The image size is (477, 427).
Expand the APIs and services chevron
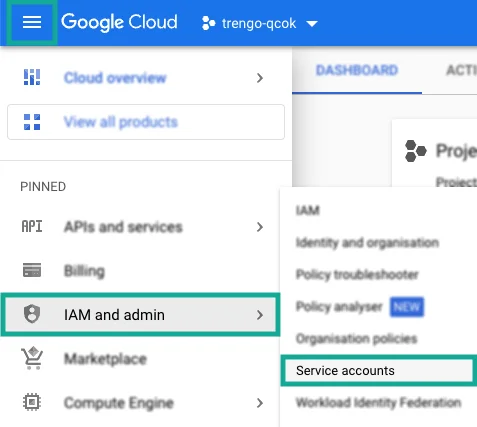coord(260,227)
